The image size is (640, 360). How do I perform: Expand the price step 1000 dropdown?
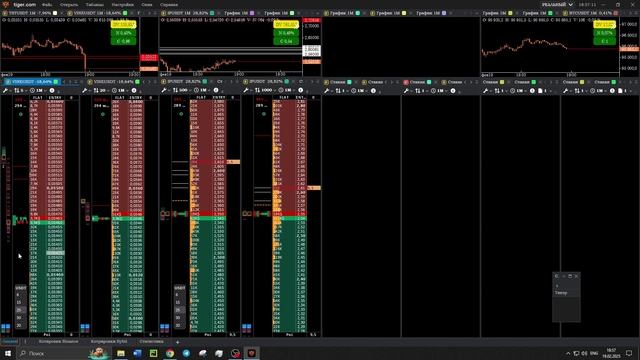pyautogui.click(x=265, y=90)
